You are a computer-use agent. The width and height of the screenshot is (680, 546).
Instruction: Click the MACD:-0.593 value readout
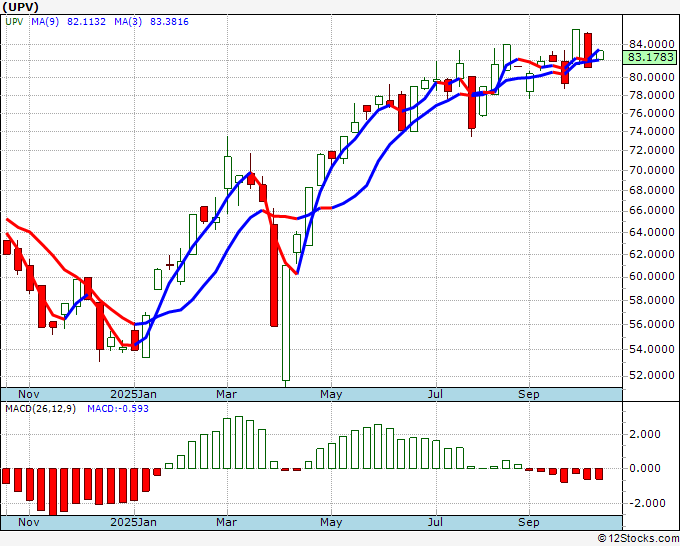pyautogui.click(x=118, y=409)
